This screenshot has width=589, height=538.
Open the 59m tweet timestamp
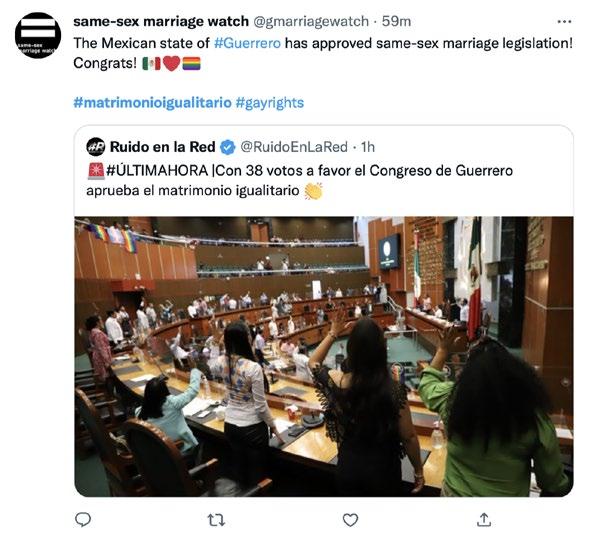(x=396, y=21)
